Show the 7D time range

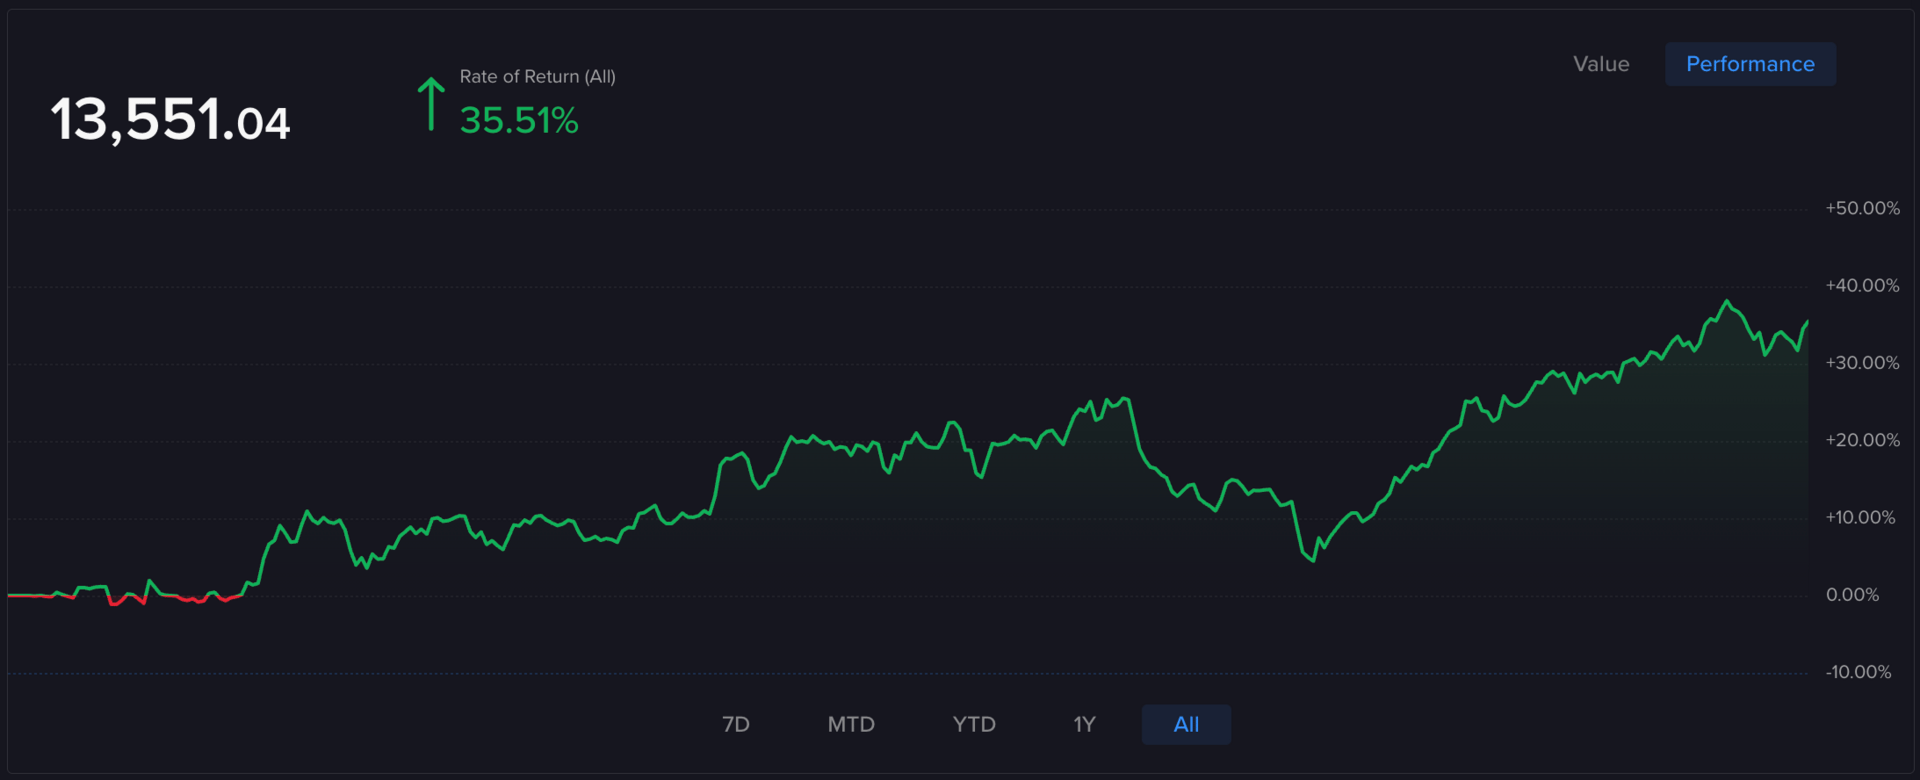[736, 724]
